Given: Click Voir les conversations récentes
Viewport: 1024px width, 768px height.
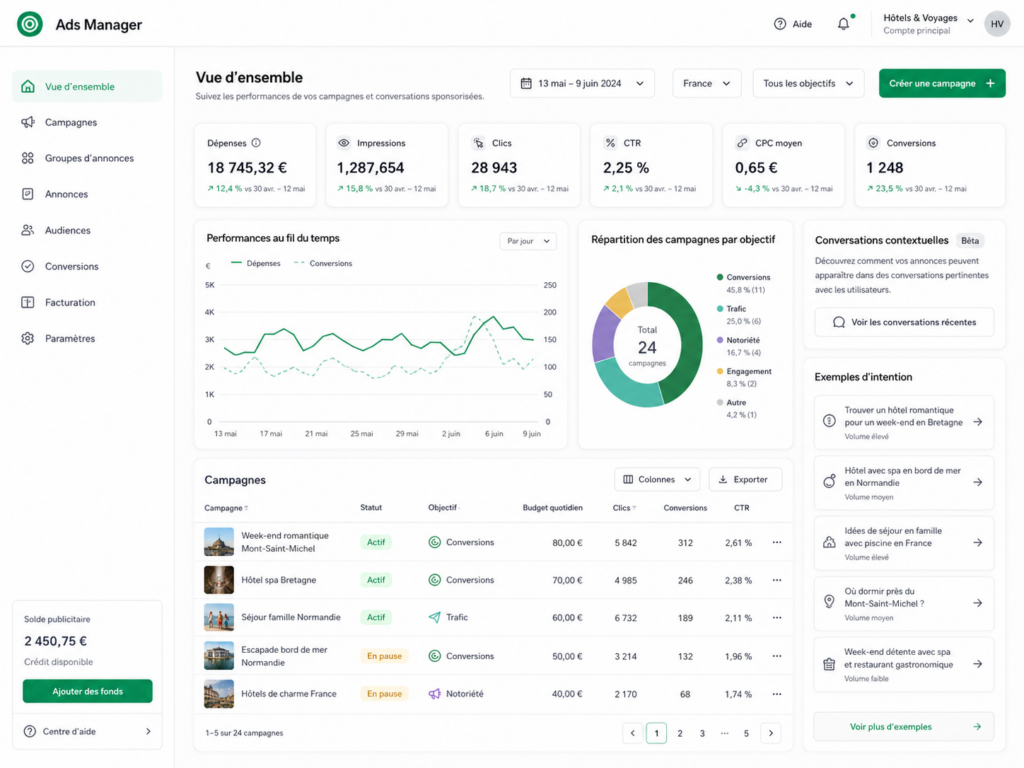Looking at the screenshot, I should pos(904,322).
